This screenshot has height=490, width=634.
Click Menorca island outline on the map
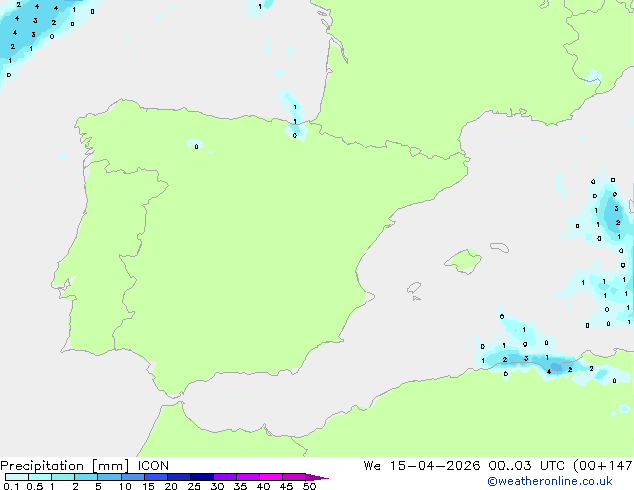point(500,247)
